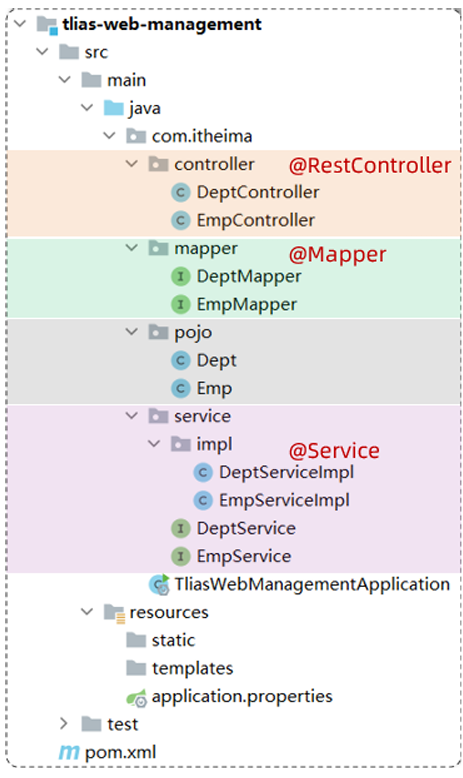Collapse the pojo package chevron

[132, 331]
